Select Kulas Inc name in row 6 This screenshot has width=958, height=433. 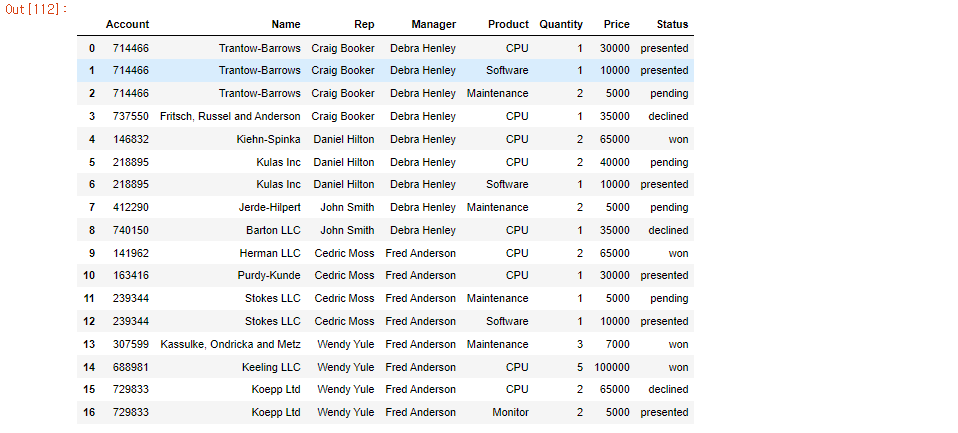point(279,184)
